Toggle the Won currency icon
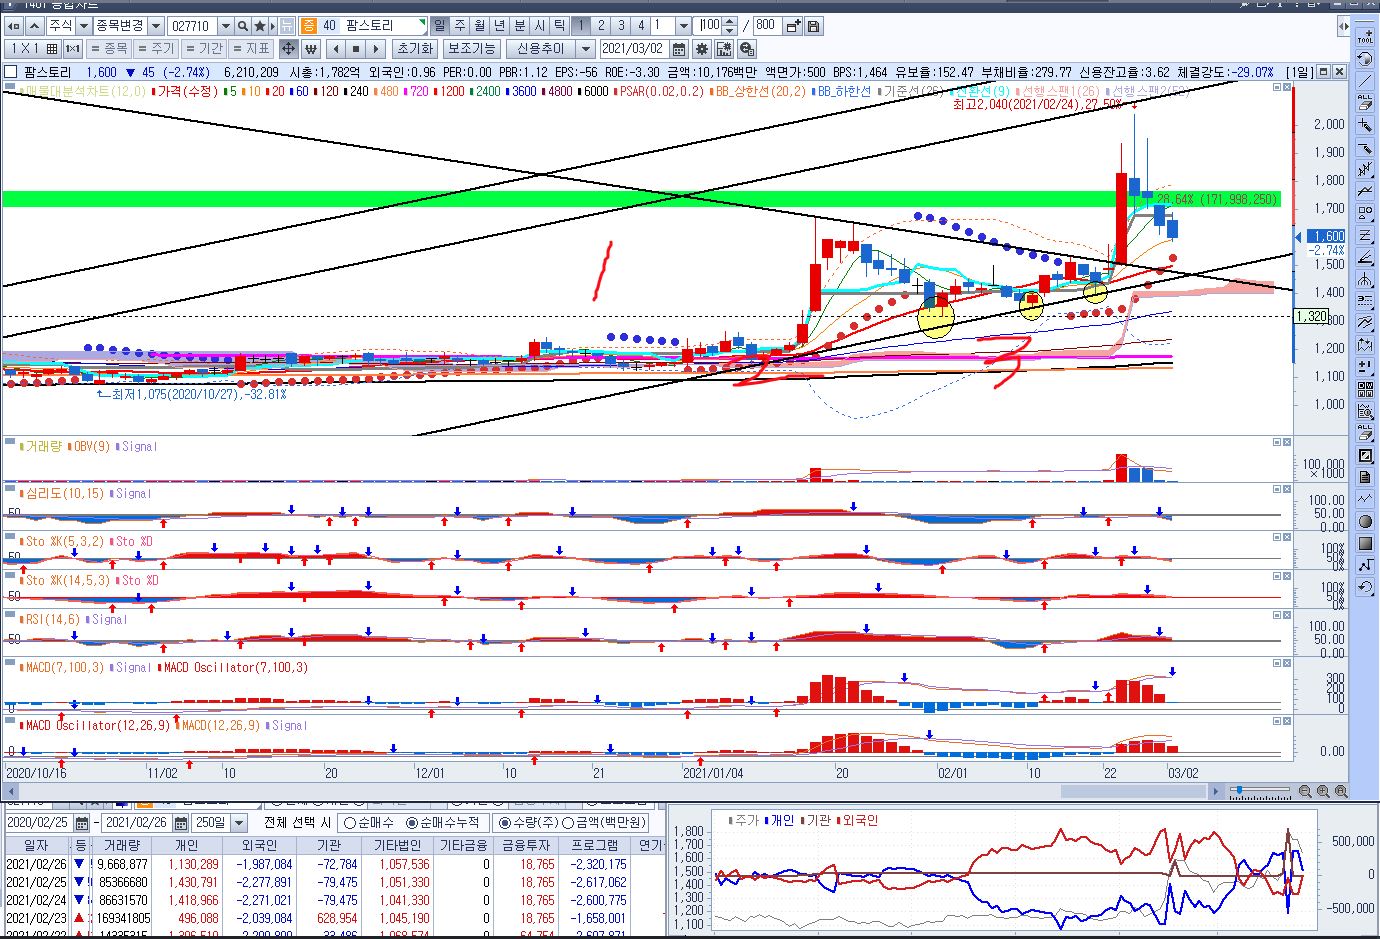 click(x=311, y=49)
